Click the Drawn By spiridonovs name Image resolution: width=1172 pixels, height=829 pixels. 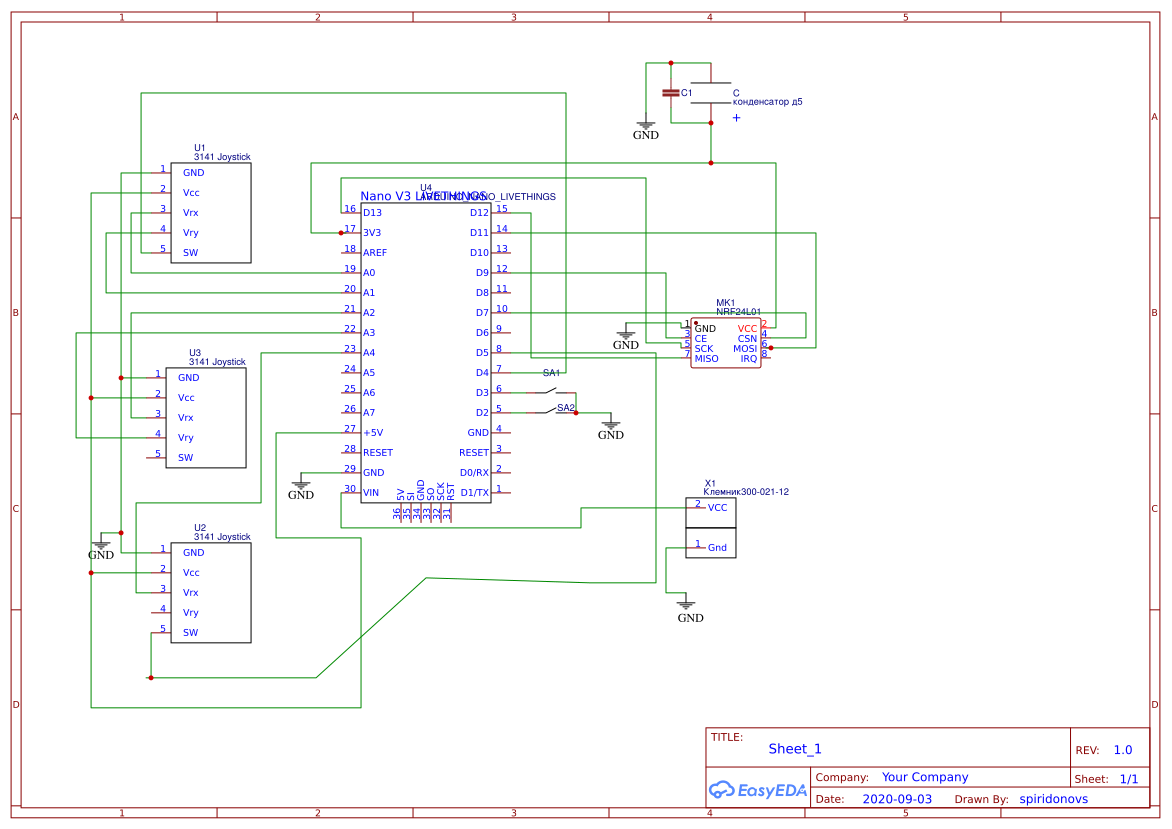click(1053, 799)
